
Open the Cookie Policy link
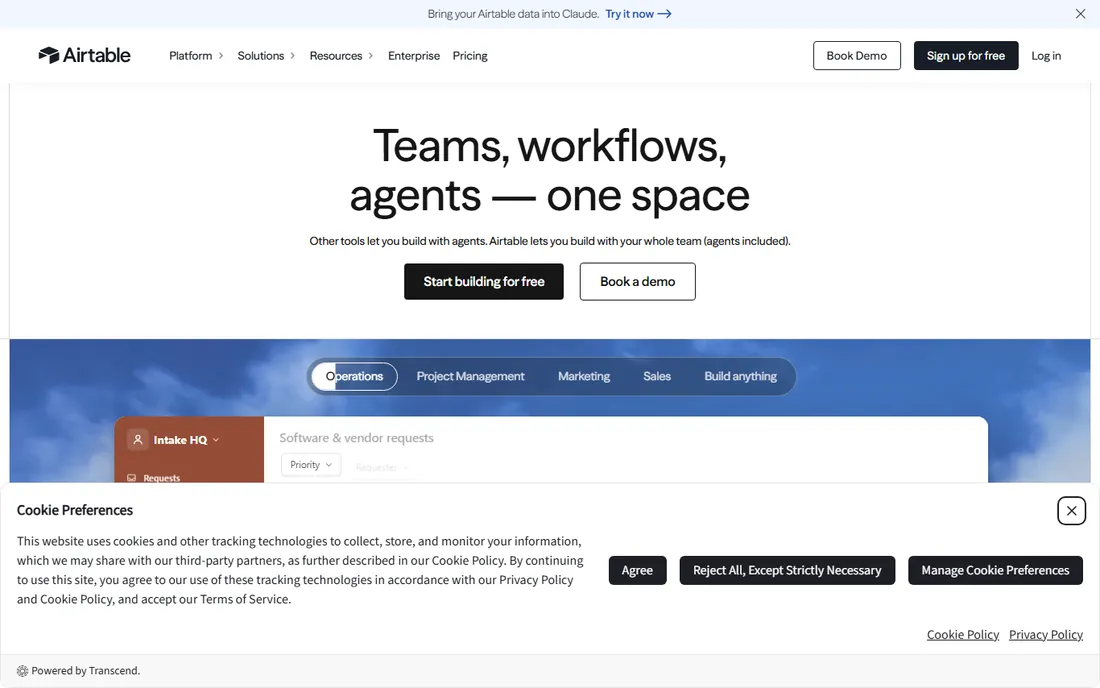click(x=962, y=635)
